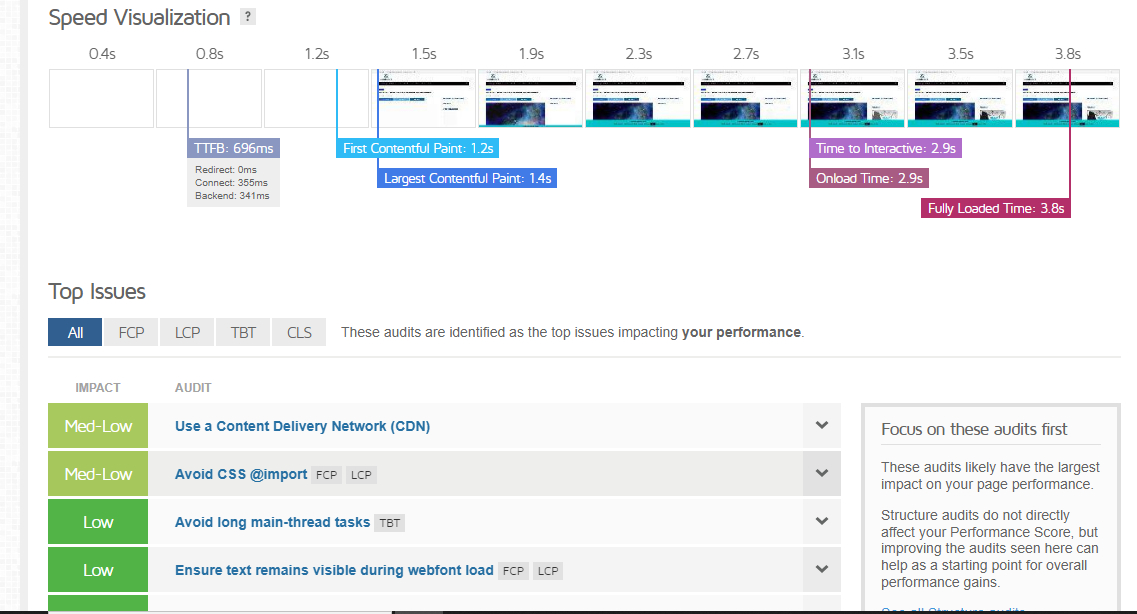1137x614 pixels.
Task: Click the 1.9s filmstrip screenshot thumbnail
Action: pyautogui.click(x=530, y=98)
